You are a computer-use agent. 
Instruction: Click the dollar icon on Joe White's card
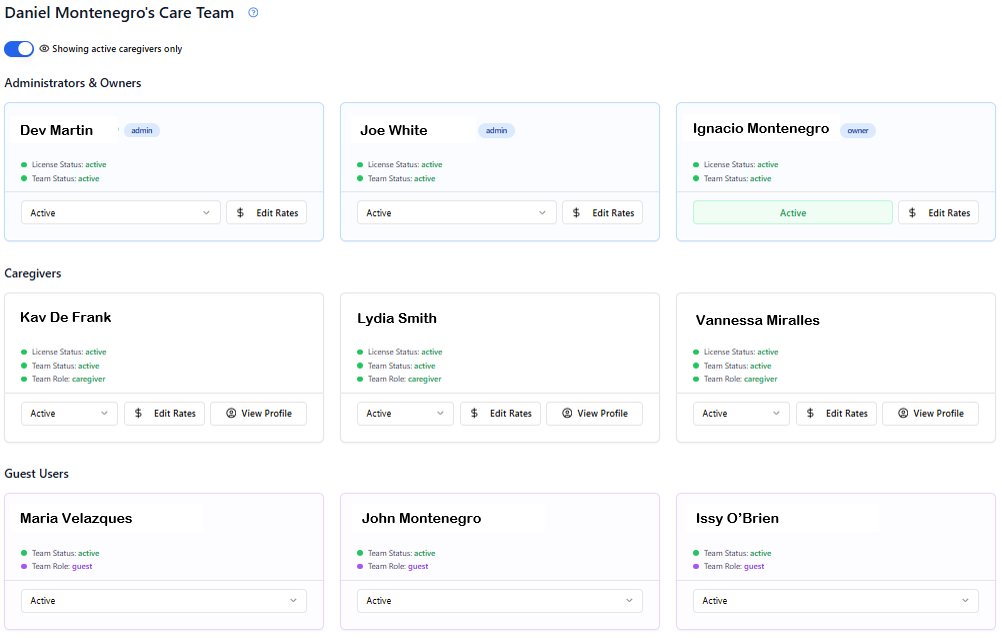point(576,213)
